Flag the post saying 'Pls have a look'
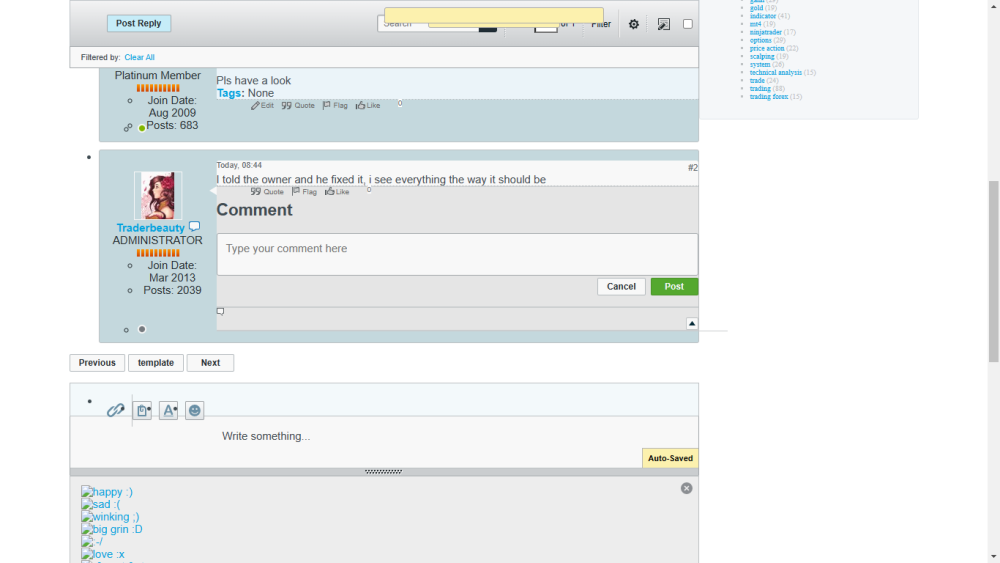This screenshot has height=563, width=1000. (x=335, y=105)
